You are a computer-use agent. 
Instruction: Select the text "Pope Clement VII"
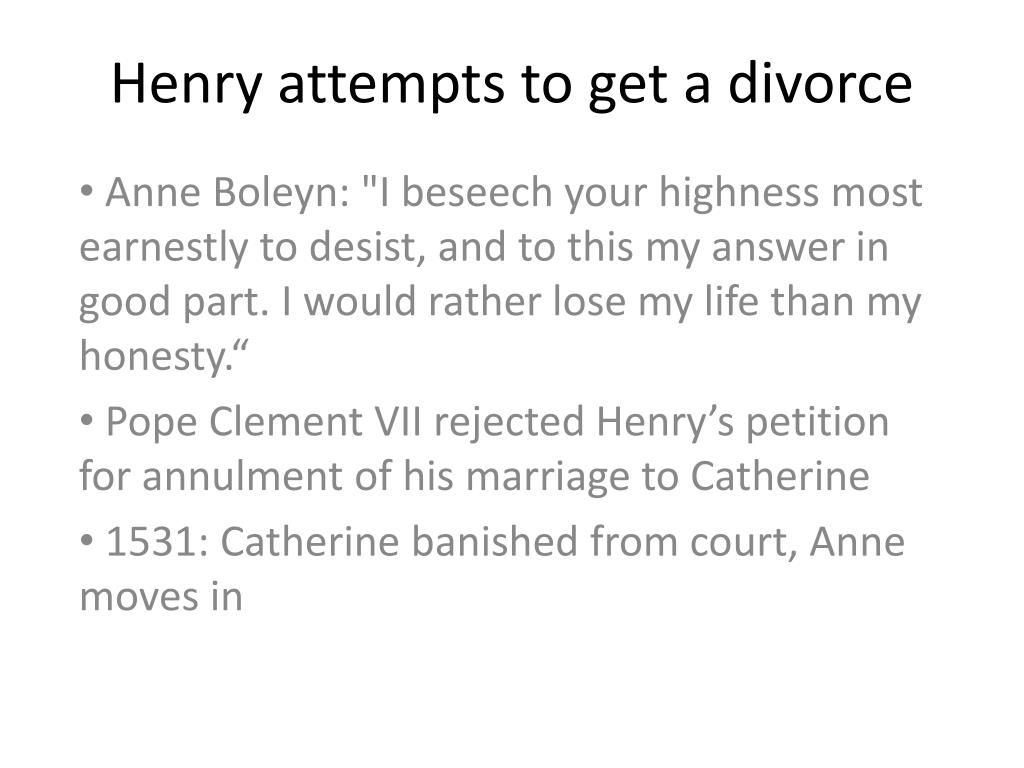tap(264, 423)
